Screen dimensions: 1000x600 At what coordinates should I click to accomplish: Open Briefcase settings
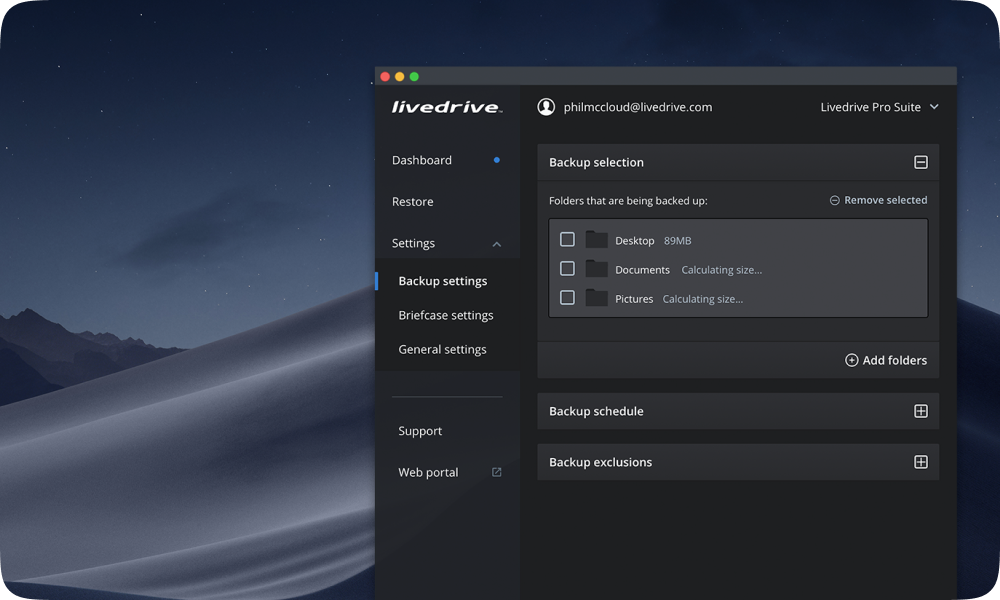[x=446, y=316]
